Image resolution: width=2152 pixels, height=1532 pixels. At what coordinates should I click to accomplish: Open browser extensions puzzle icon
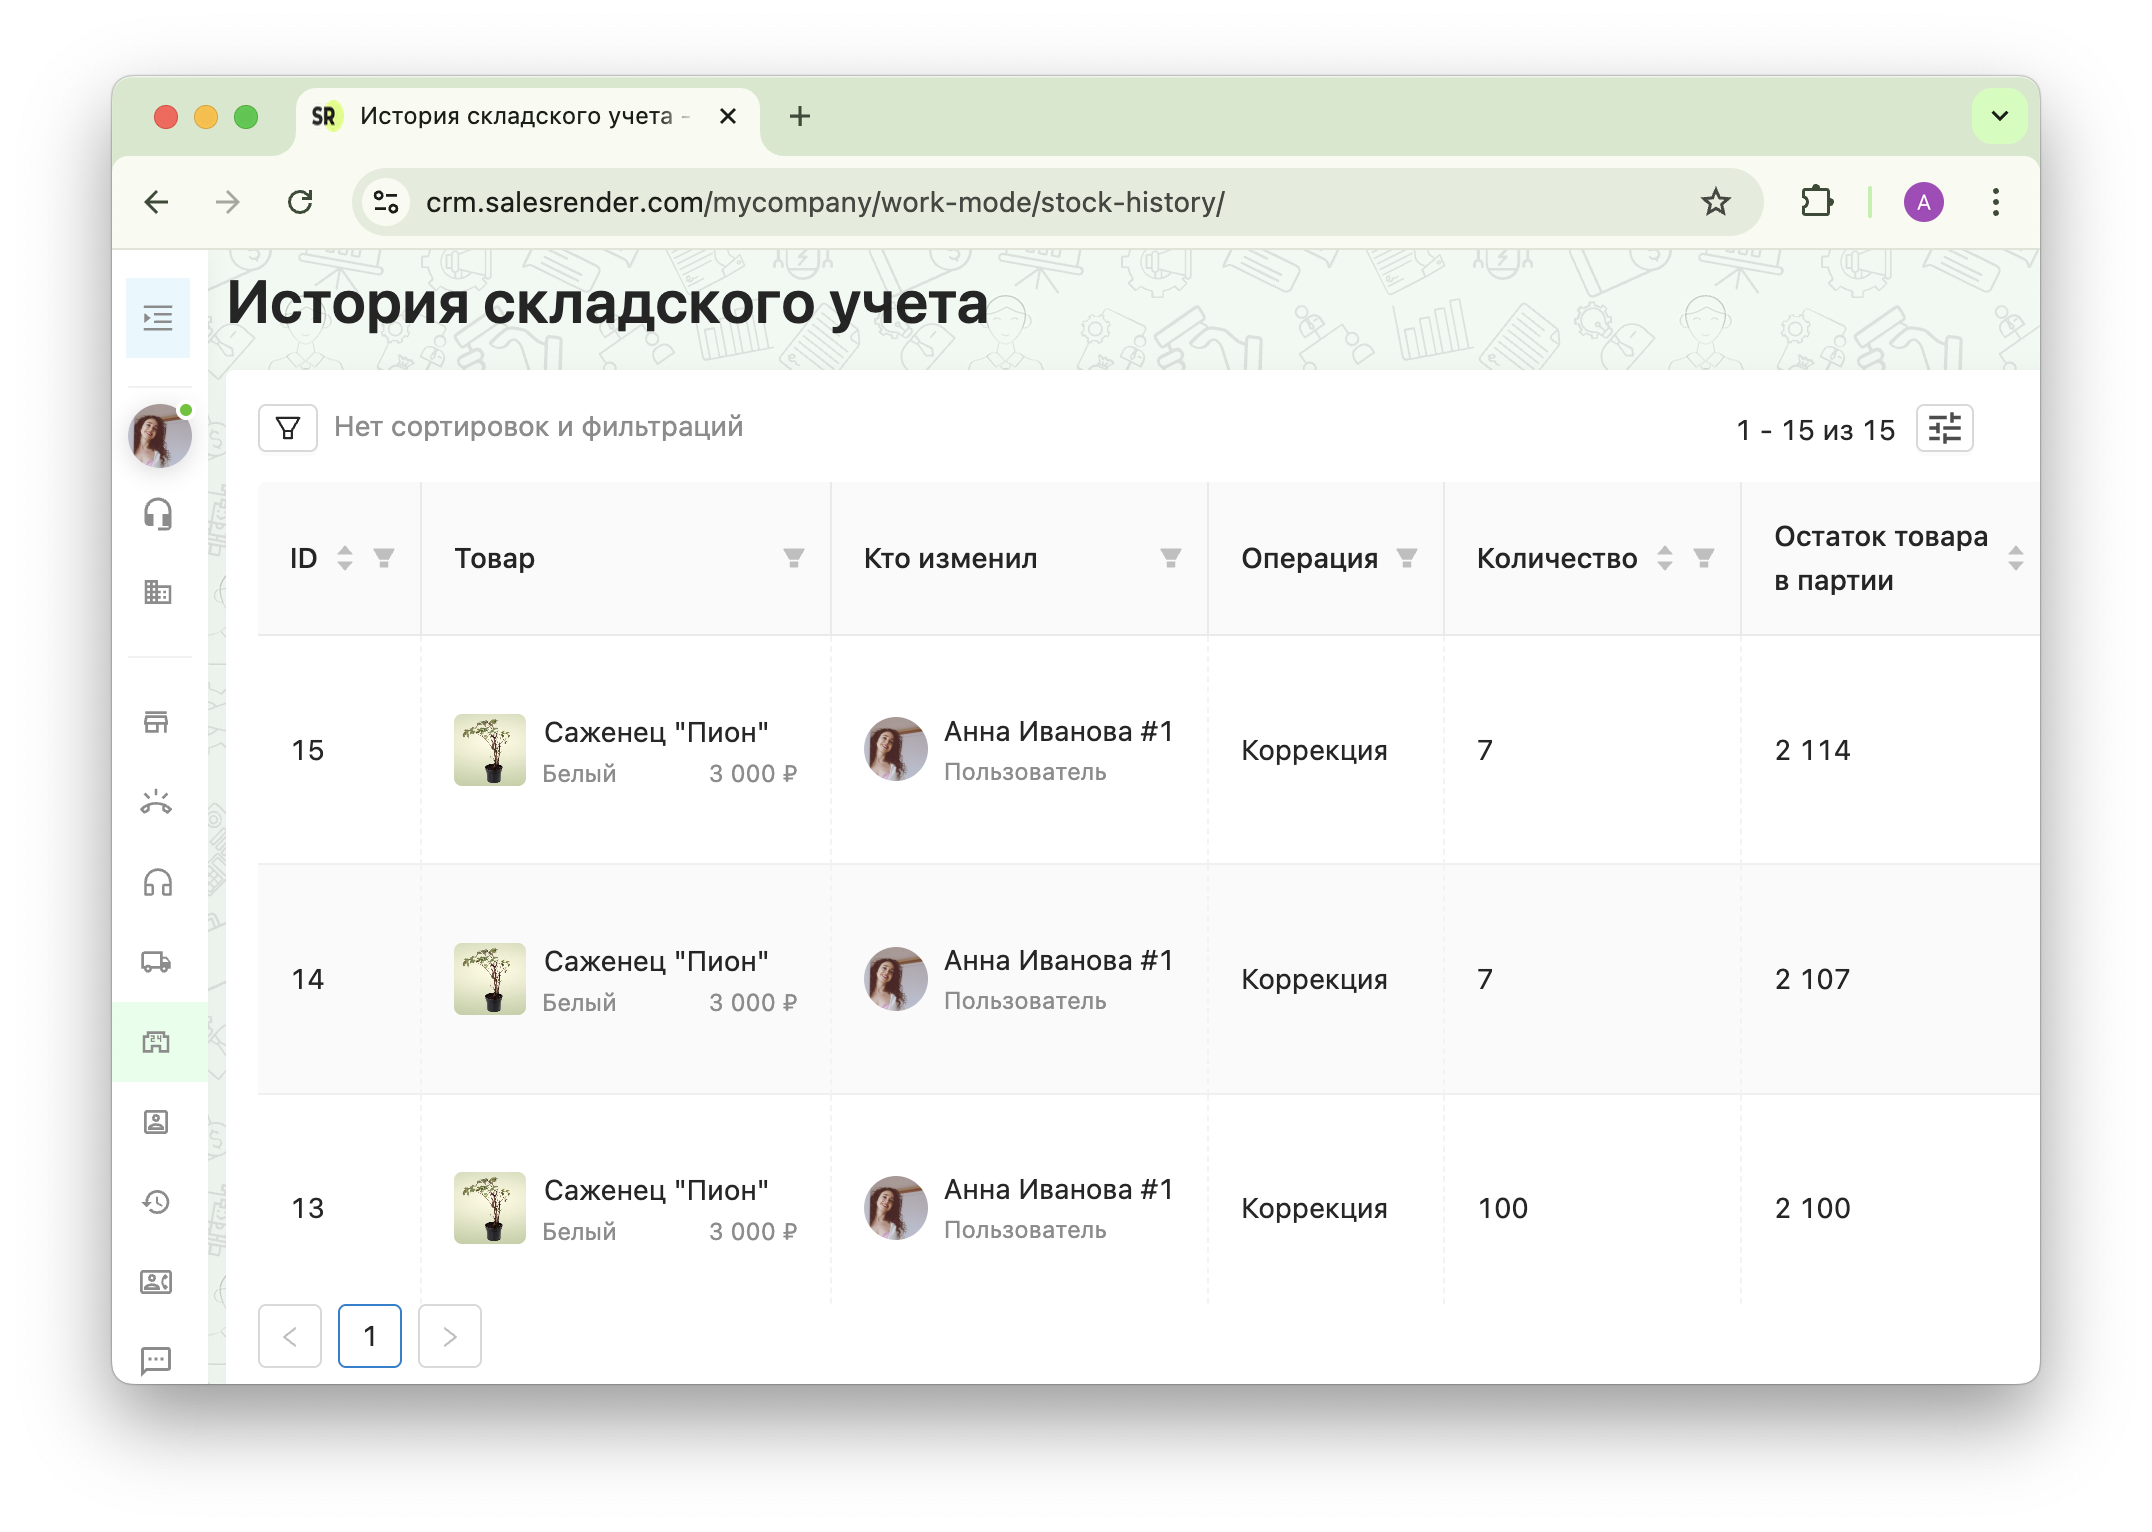1816,202
